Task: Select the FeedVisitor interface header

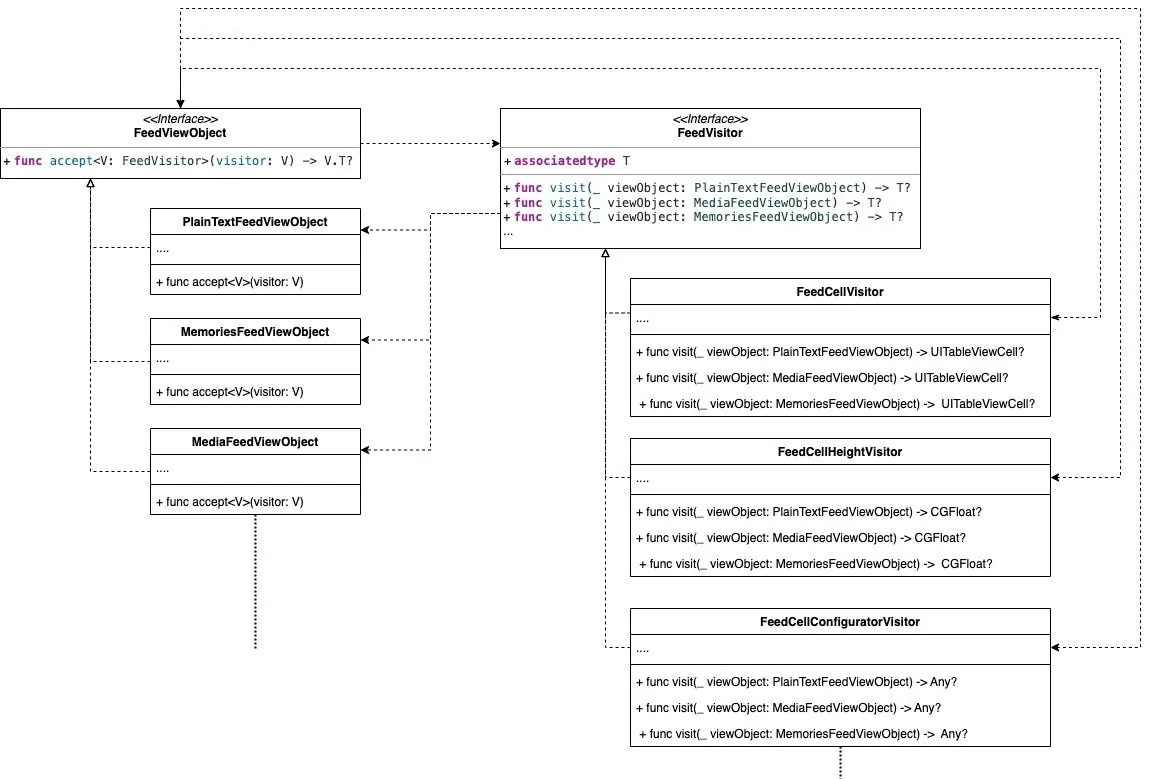Action: click(710, 132)
